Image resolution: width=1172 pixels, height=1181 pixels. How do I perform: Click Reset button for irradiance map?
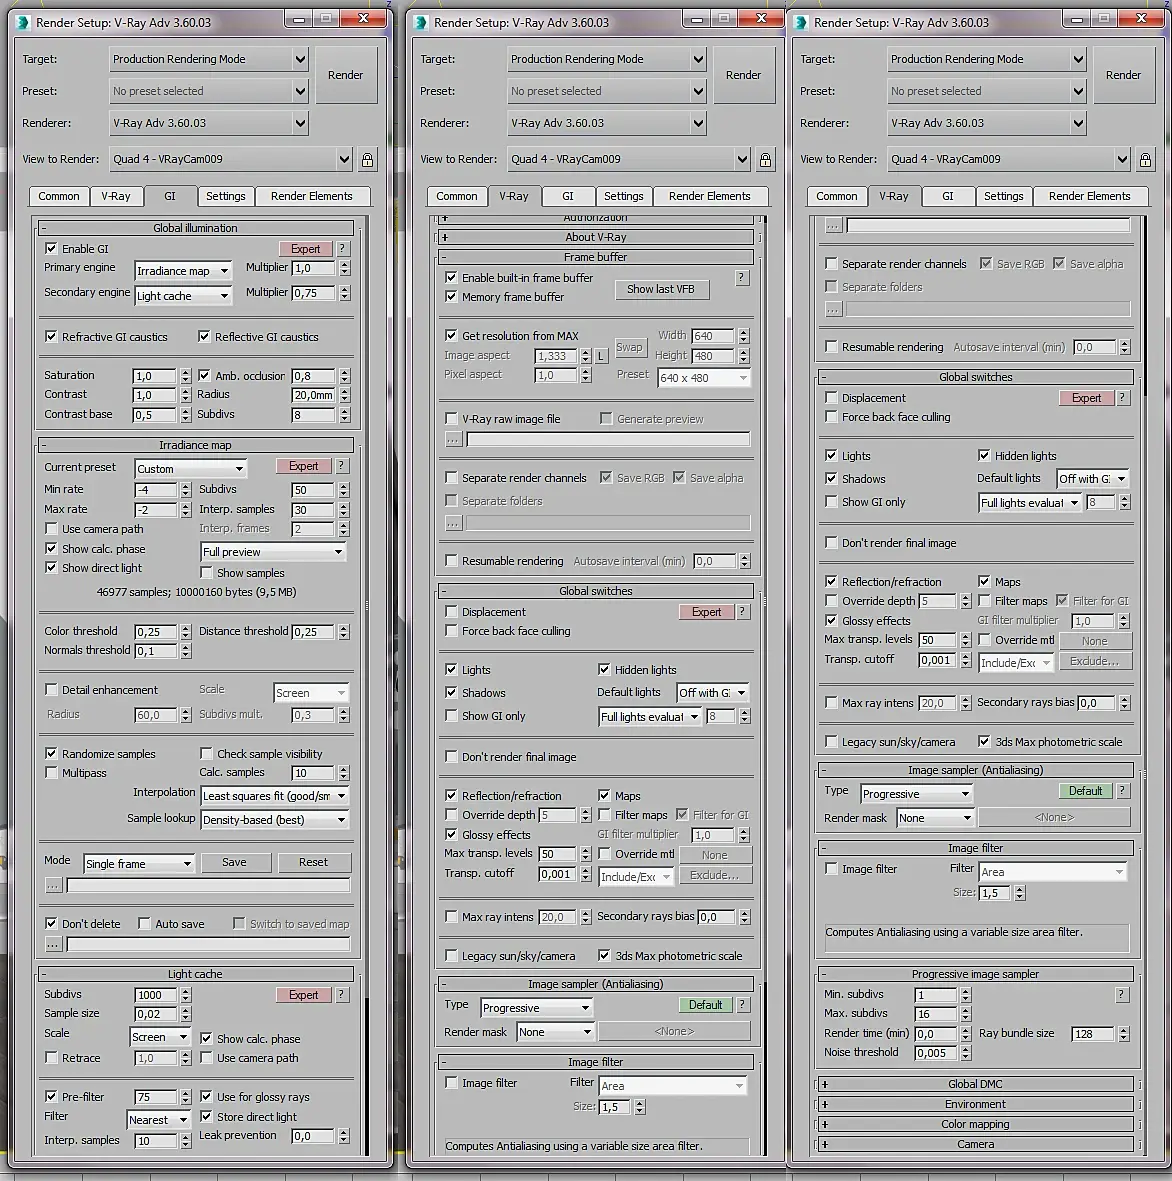point(313,862)
